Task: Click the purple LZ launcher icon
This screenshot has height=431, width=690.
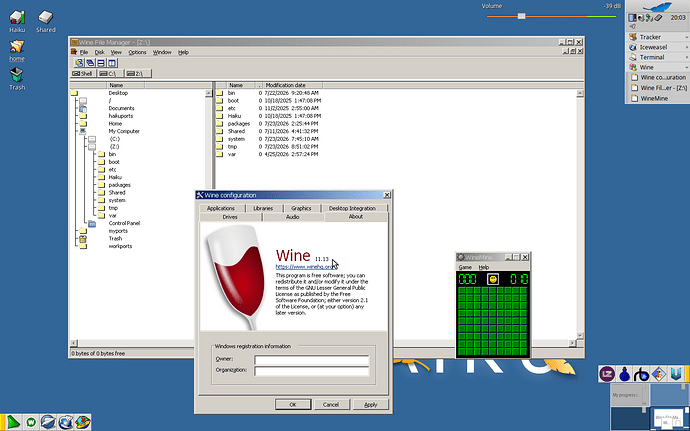Action: 607,374
